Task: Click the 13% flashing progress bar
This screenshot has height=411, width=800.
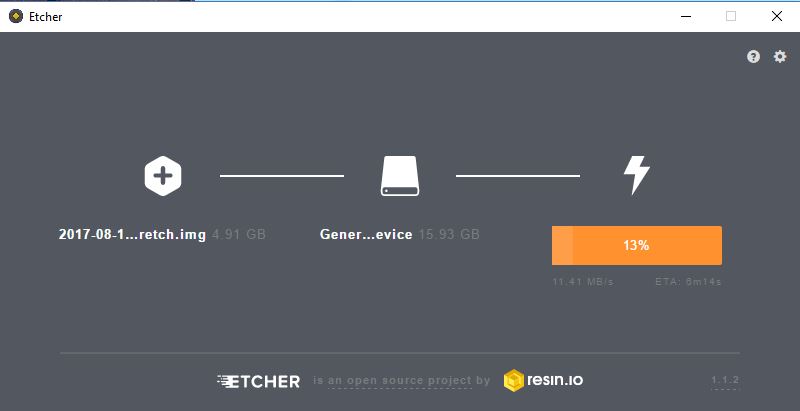Action: pos(637,245)
